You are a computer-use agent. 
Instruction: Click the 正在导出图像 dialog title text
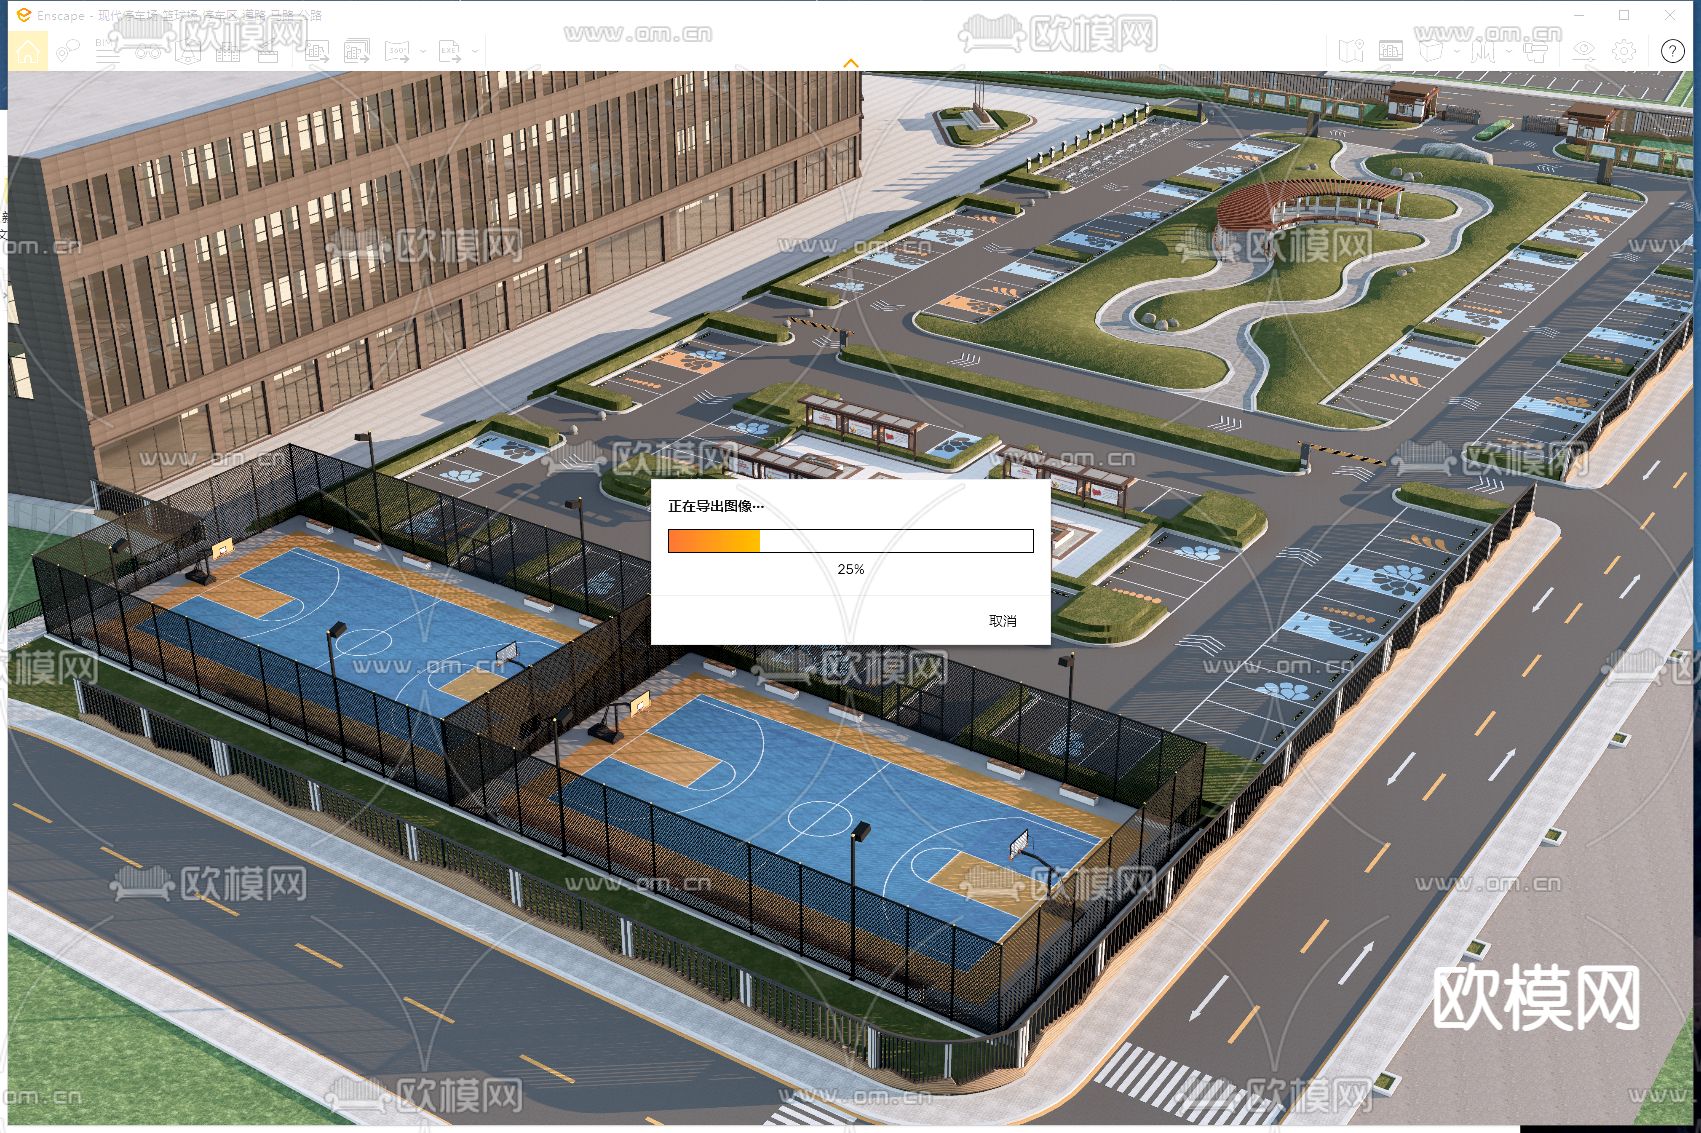point(716,506)
